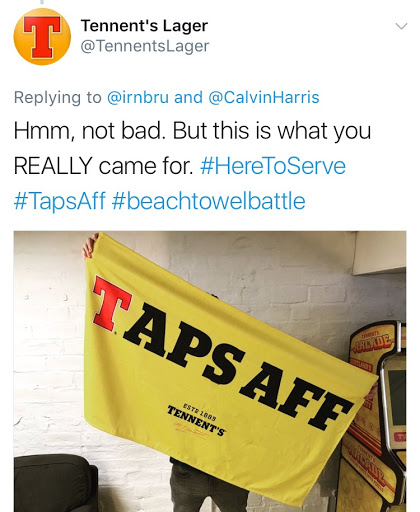Follow the #HereToServe hashtag
The image size is (420, 512).
[273, 166]
